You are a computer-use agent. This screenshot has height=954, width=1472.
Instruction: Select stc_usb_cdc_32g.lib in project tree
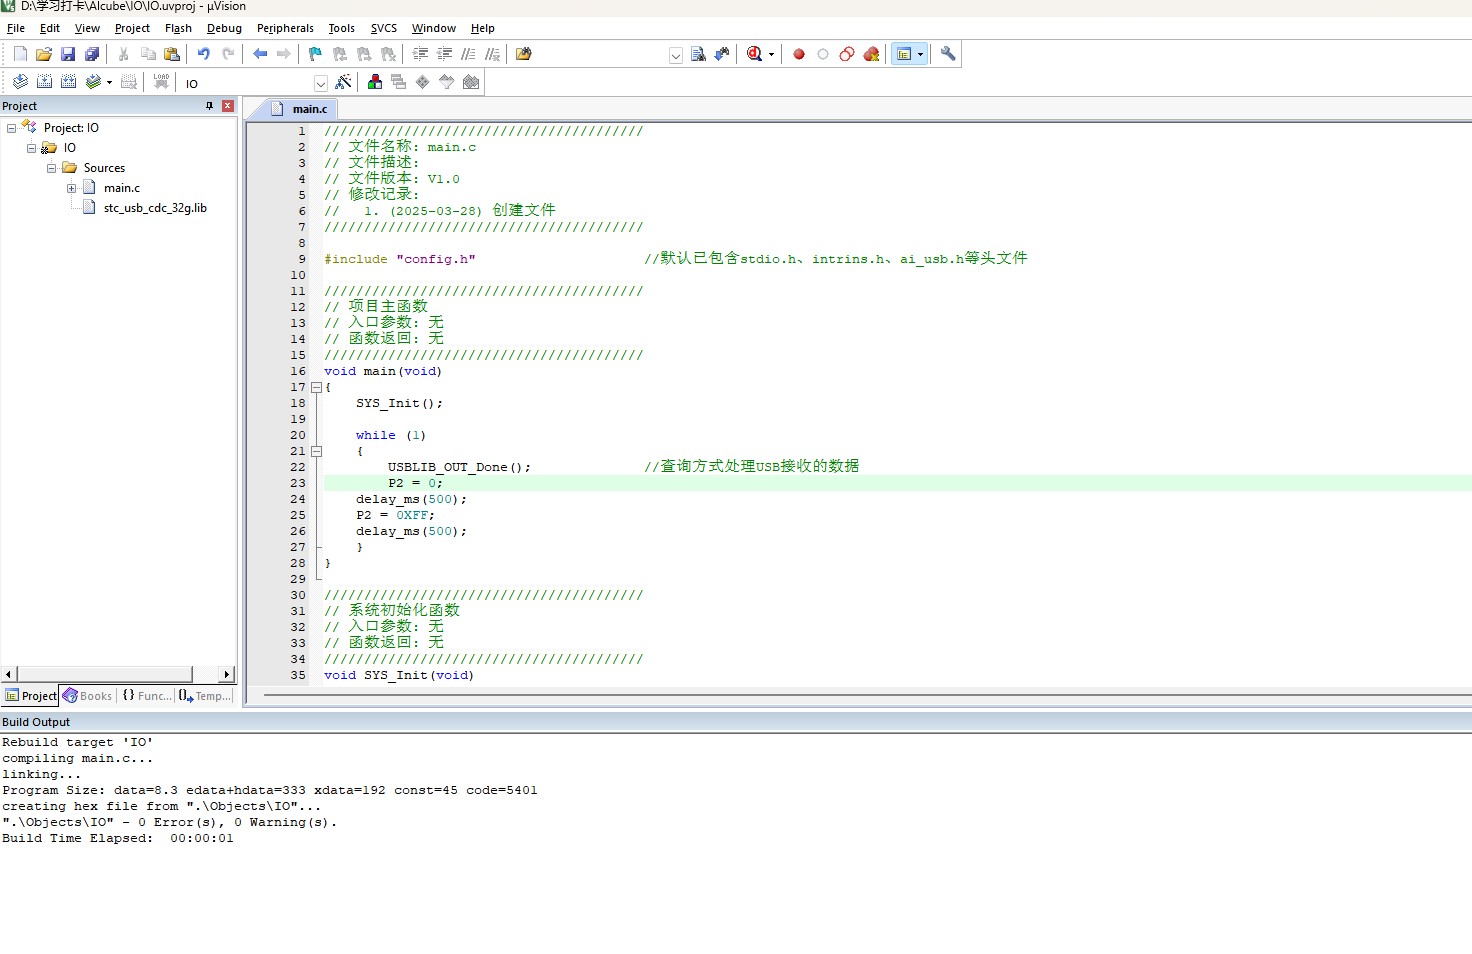point(155,208)
